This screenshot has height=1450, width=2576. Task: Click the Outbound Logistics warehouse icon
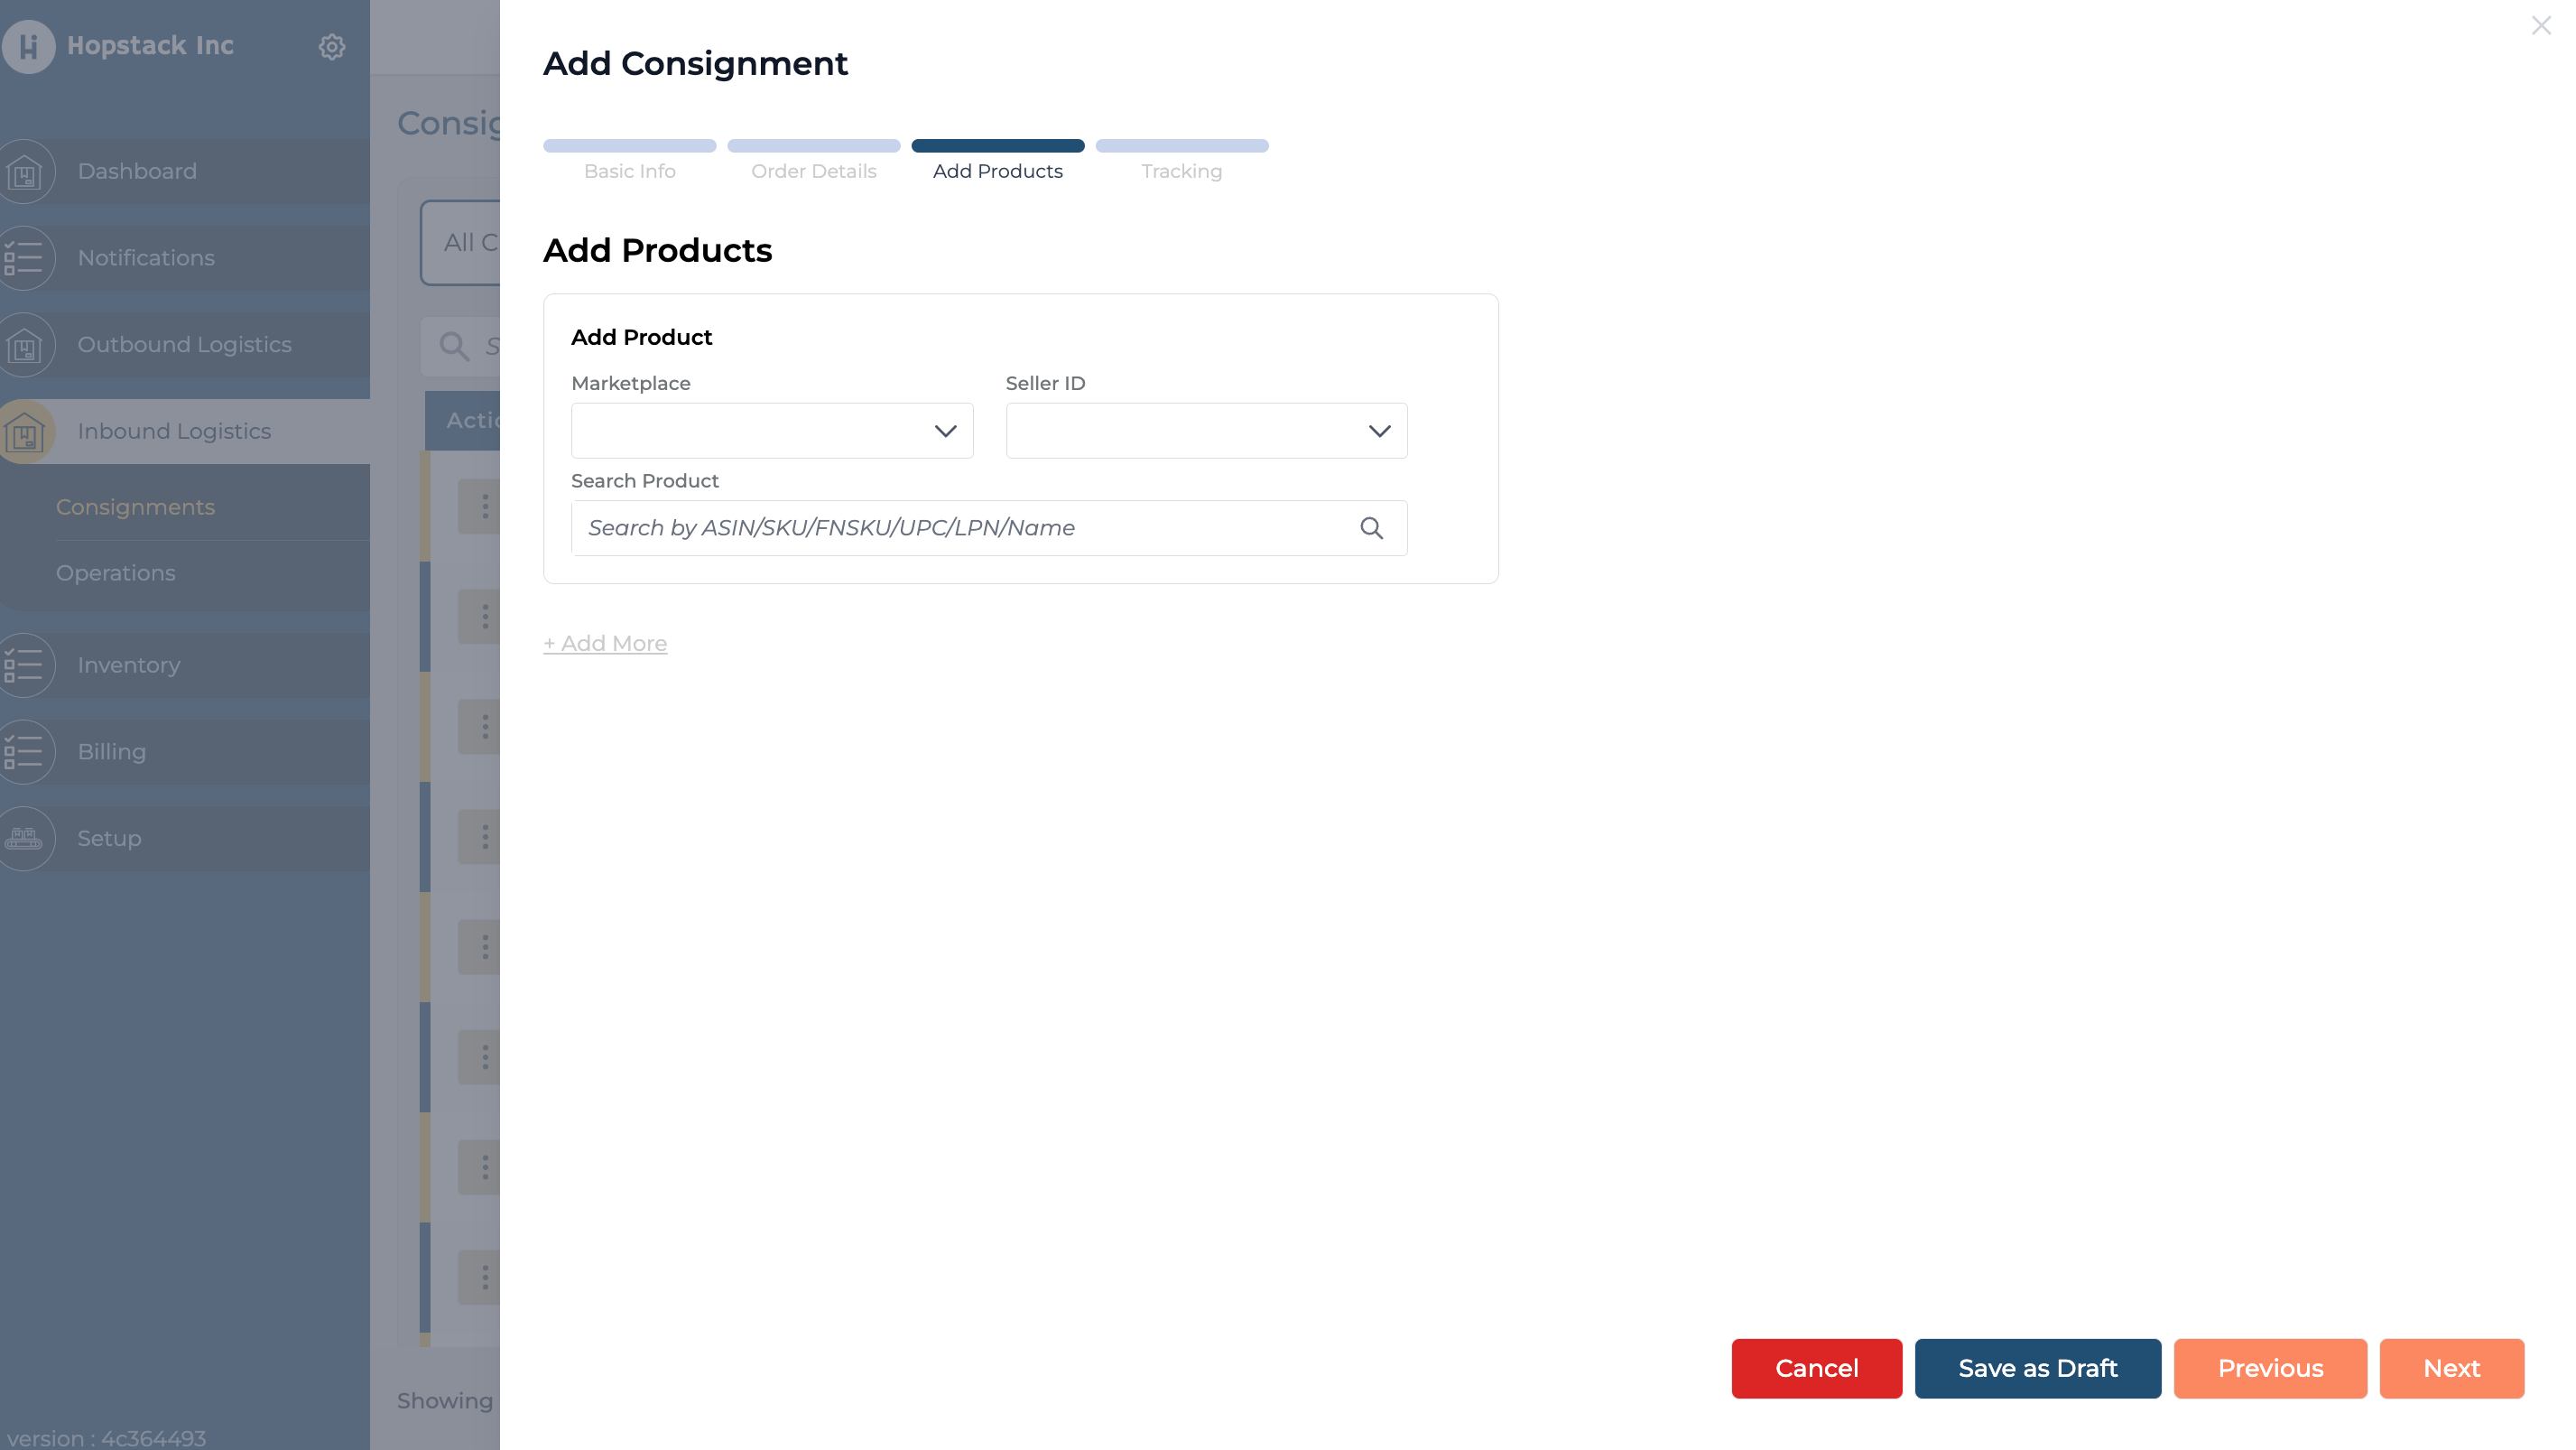point(24,345)
